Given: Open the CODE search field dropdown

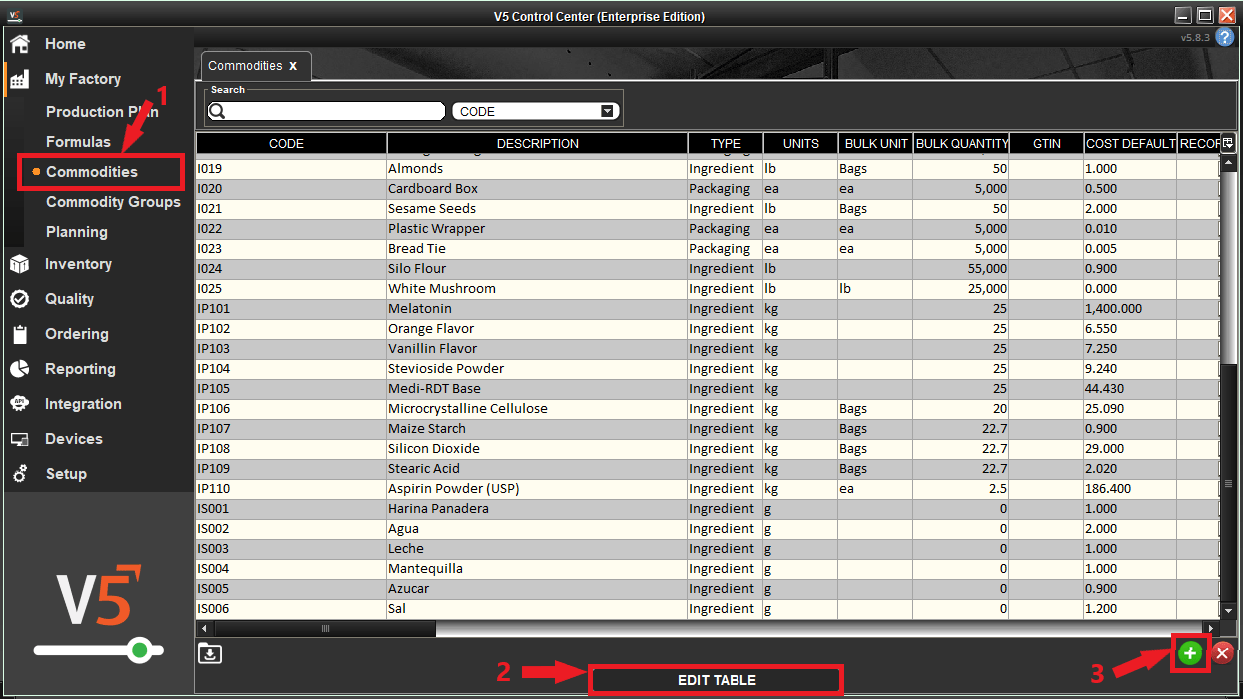Looking at the screenshot, I should click(x=608, y=110).
